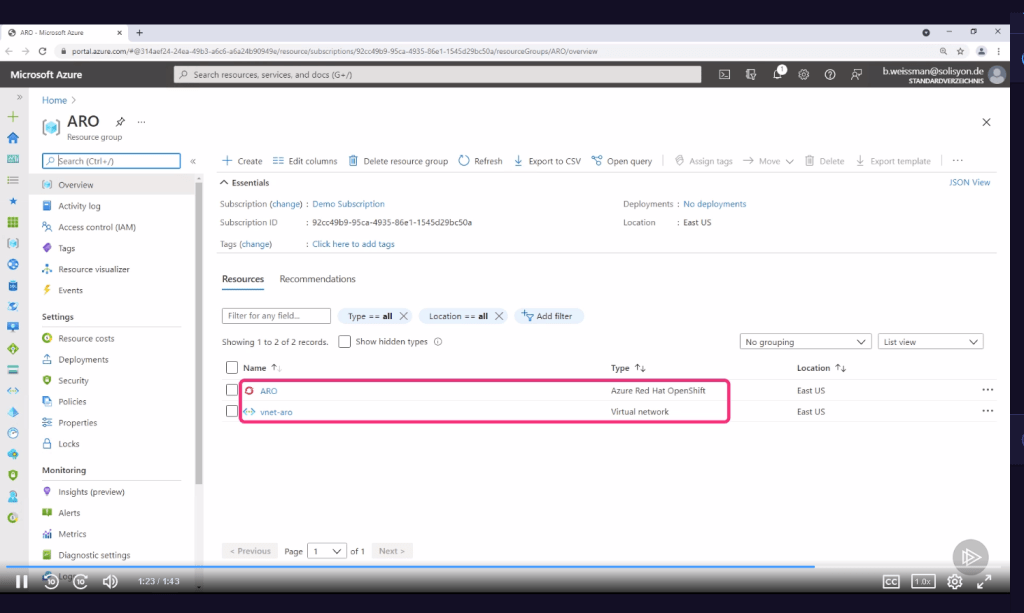This screenshot has width=1024, height=613.
Task: Switch to the Recommendations tab
Action: pyautogui.click(x=317, y=279)
